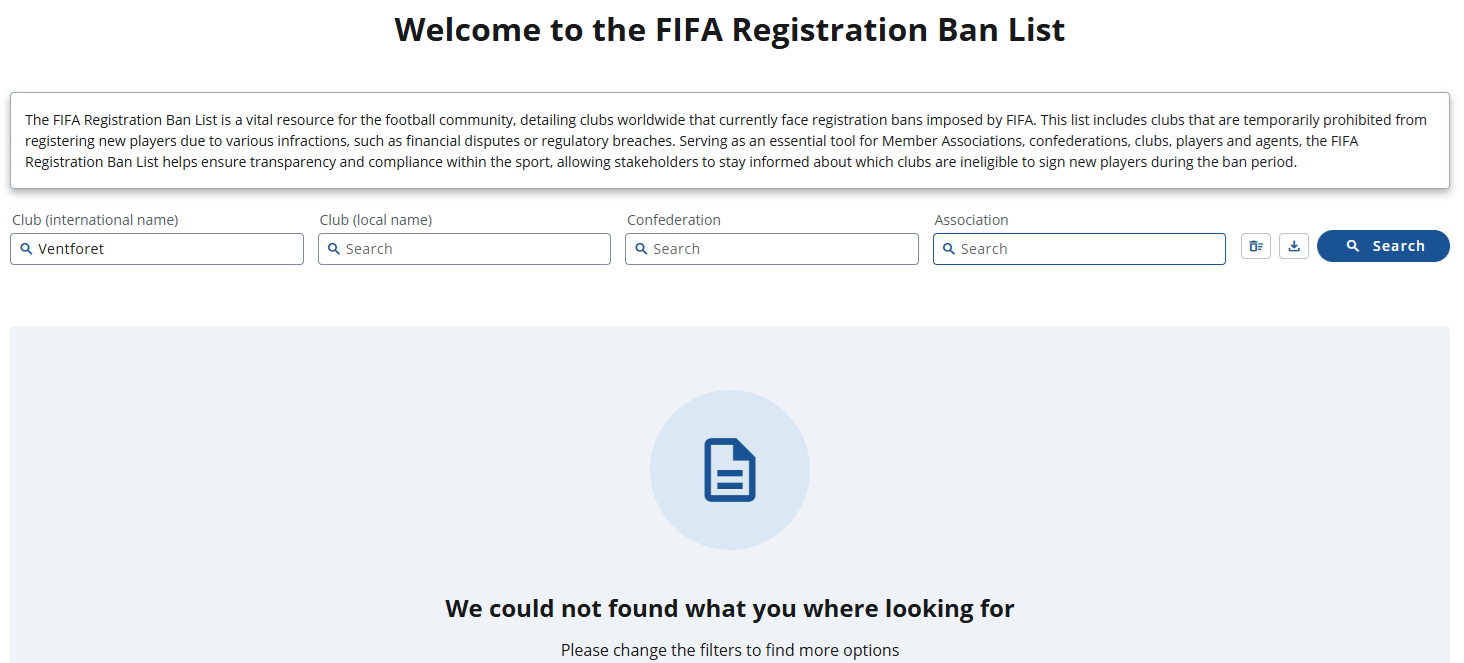Click the "Welcome to the FIFA Registration Ban List" heading
The height and width of the screenshot is (663, 1464).
pyautogui.click(x=730, y=30)
